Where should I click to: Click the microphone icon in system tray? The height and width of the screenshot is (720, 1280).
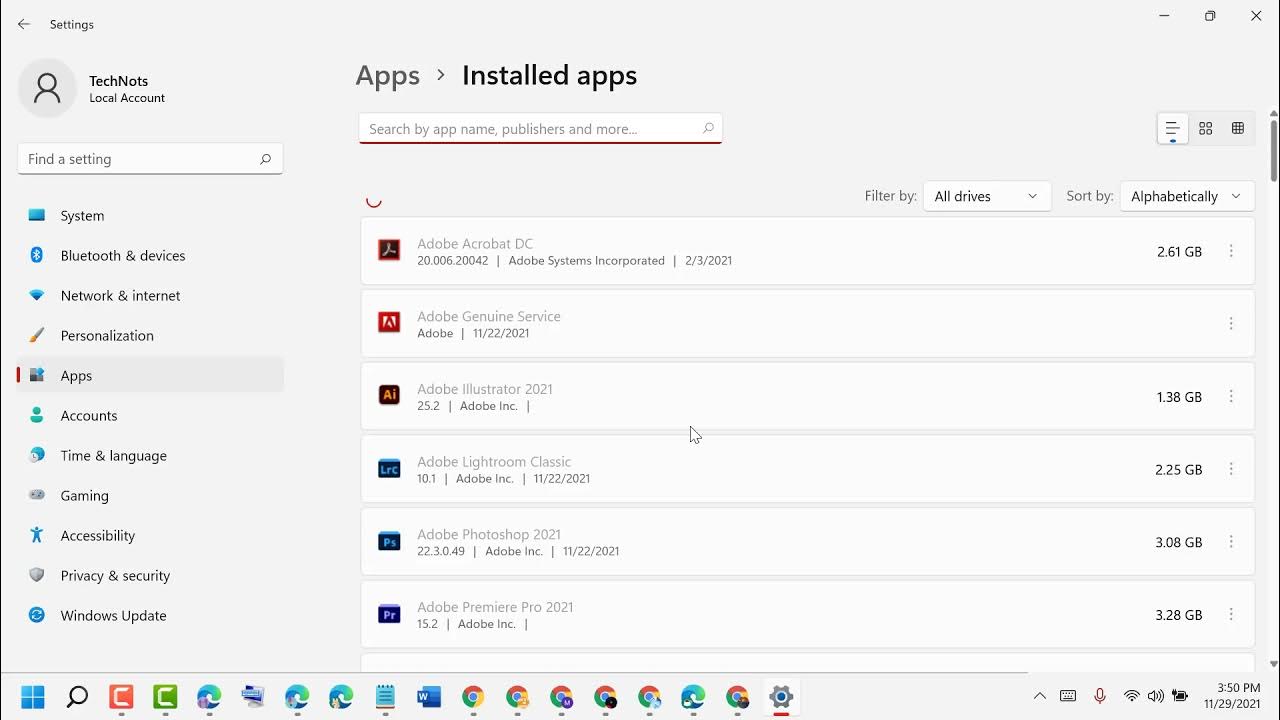click(x=1099, y=696)
